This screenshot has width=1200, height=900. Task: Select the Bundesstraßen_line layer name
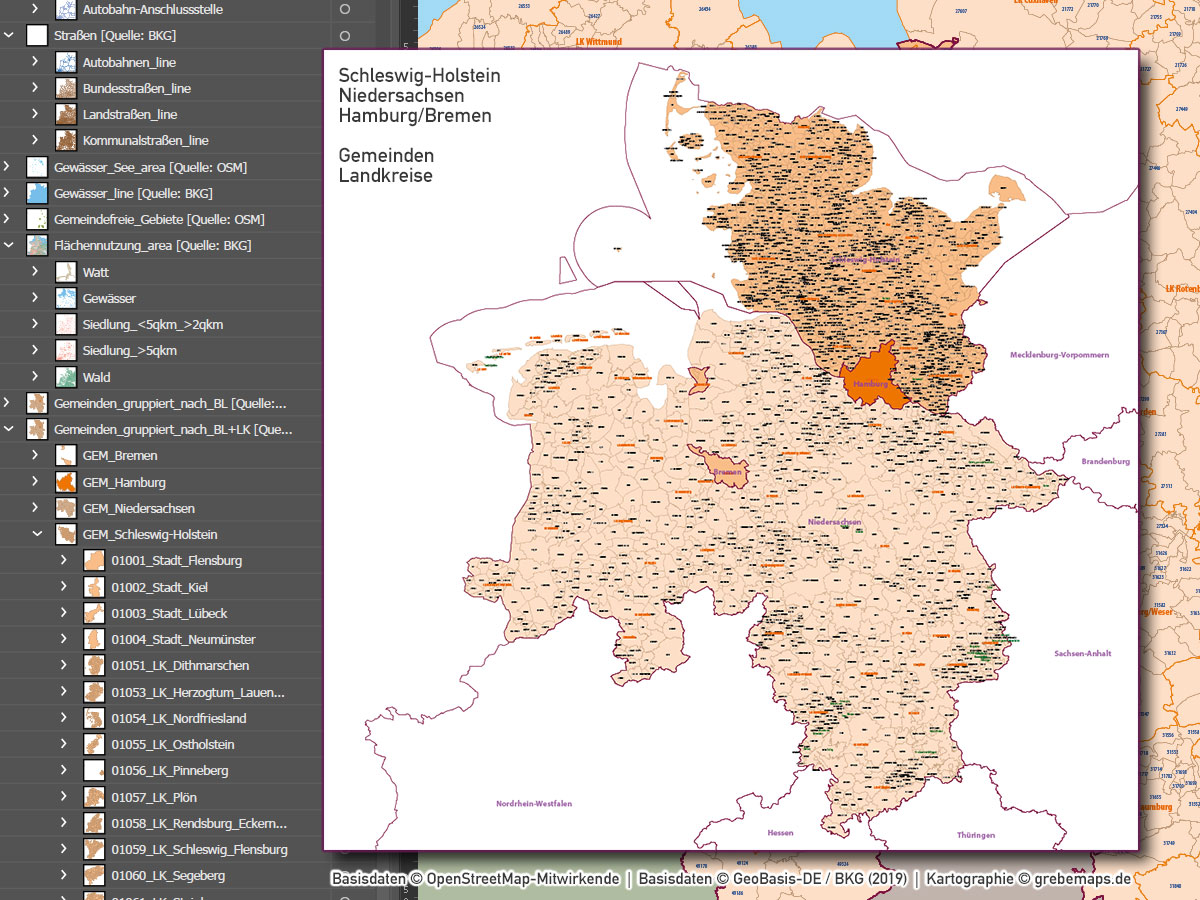pyautogui.click(x=137, y=88)
